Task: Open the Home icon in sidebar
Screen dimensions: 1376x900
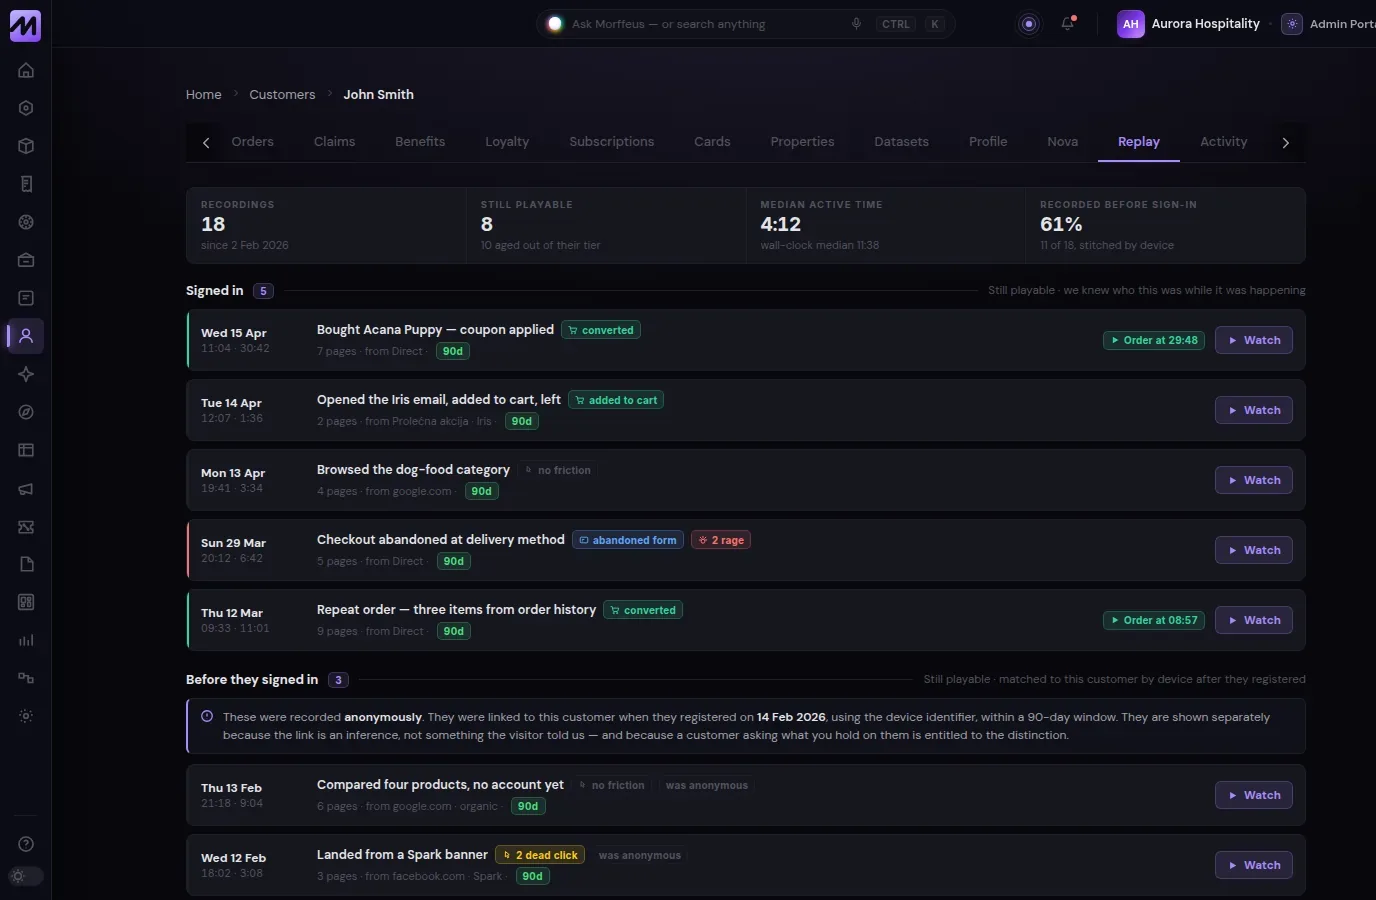Action: coord(26,70)
